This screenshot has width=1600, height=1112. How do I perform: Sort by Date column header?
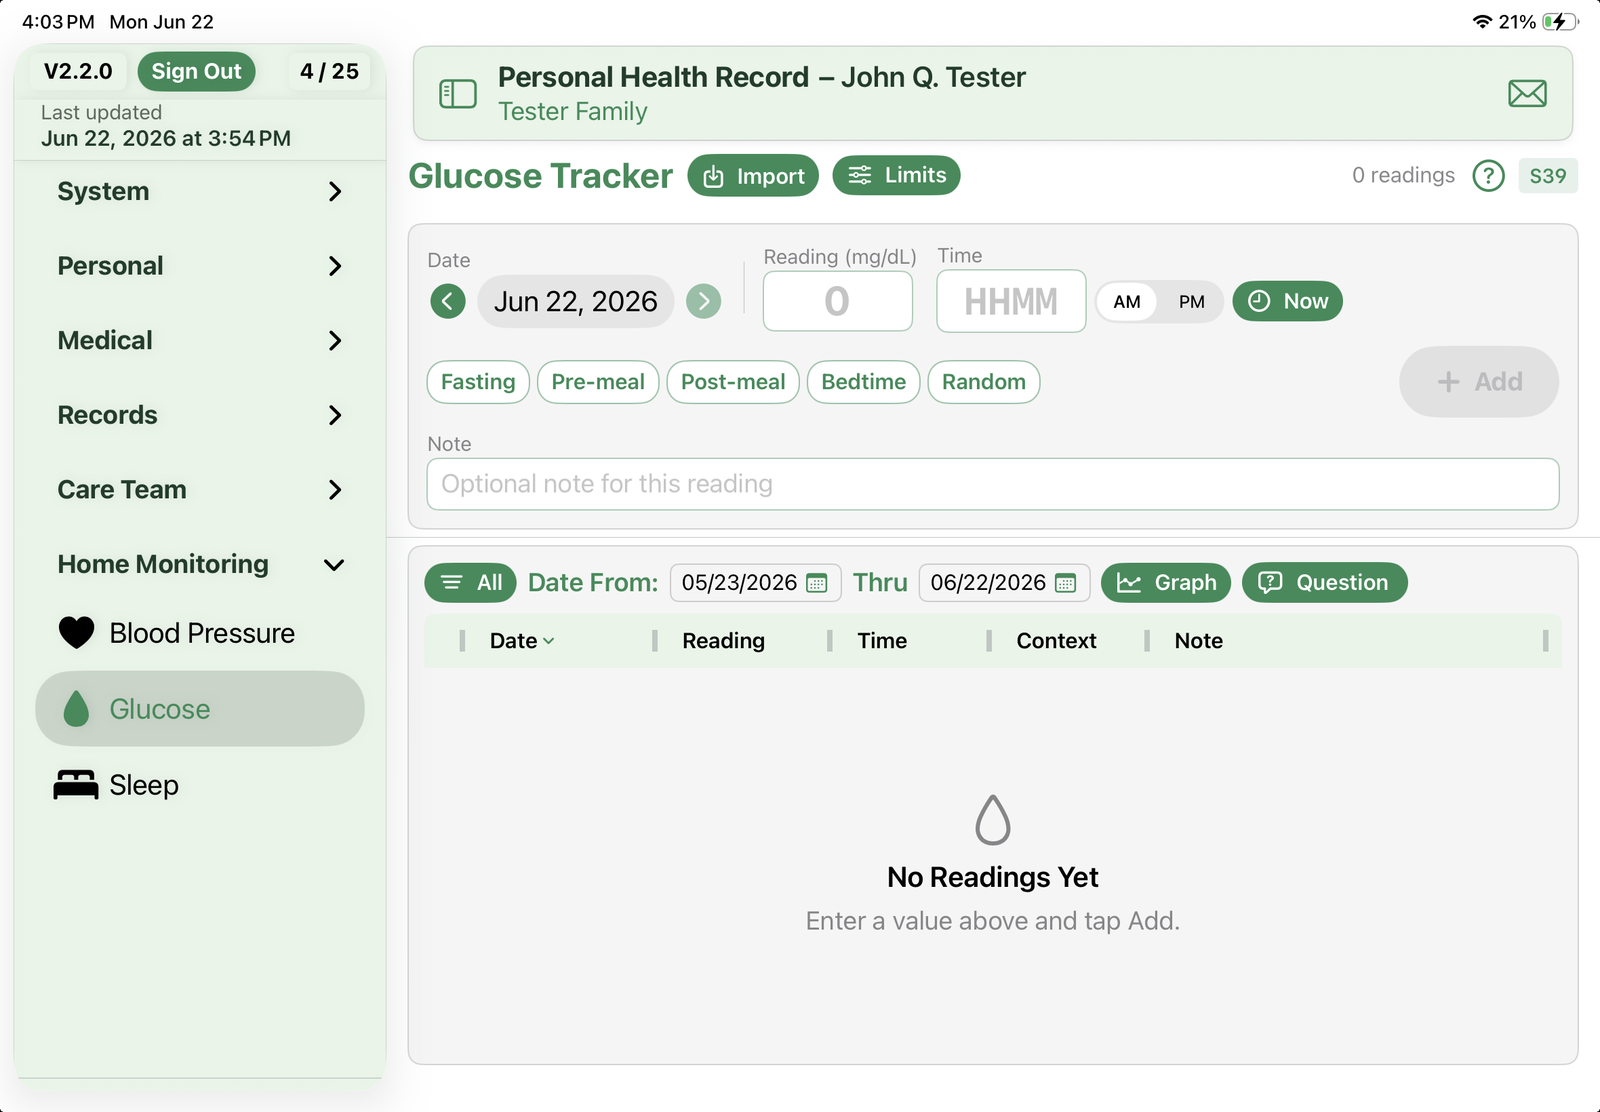[522, 641]
